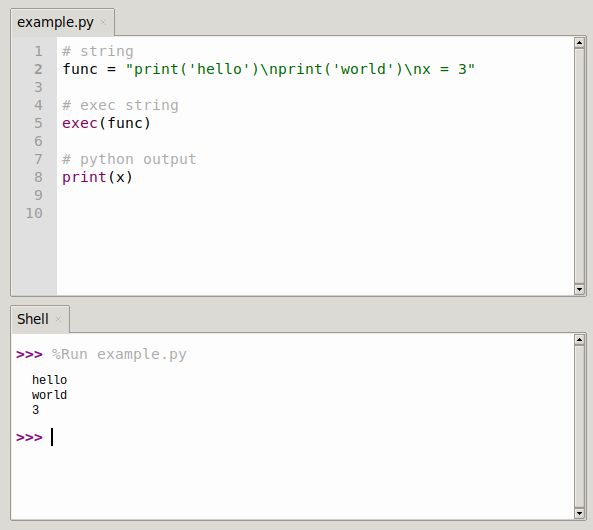Viewport: 593px width, 530px height.
Task: Click the '%Run example.py' command in Shell
Action: click(x=119, y=355)
